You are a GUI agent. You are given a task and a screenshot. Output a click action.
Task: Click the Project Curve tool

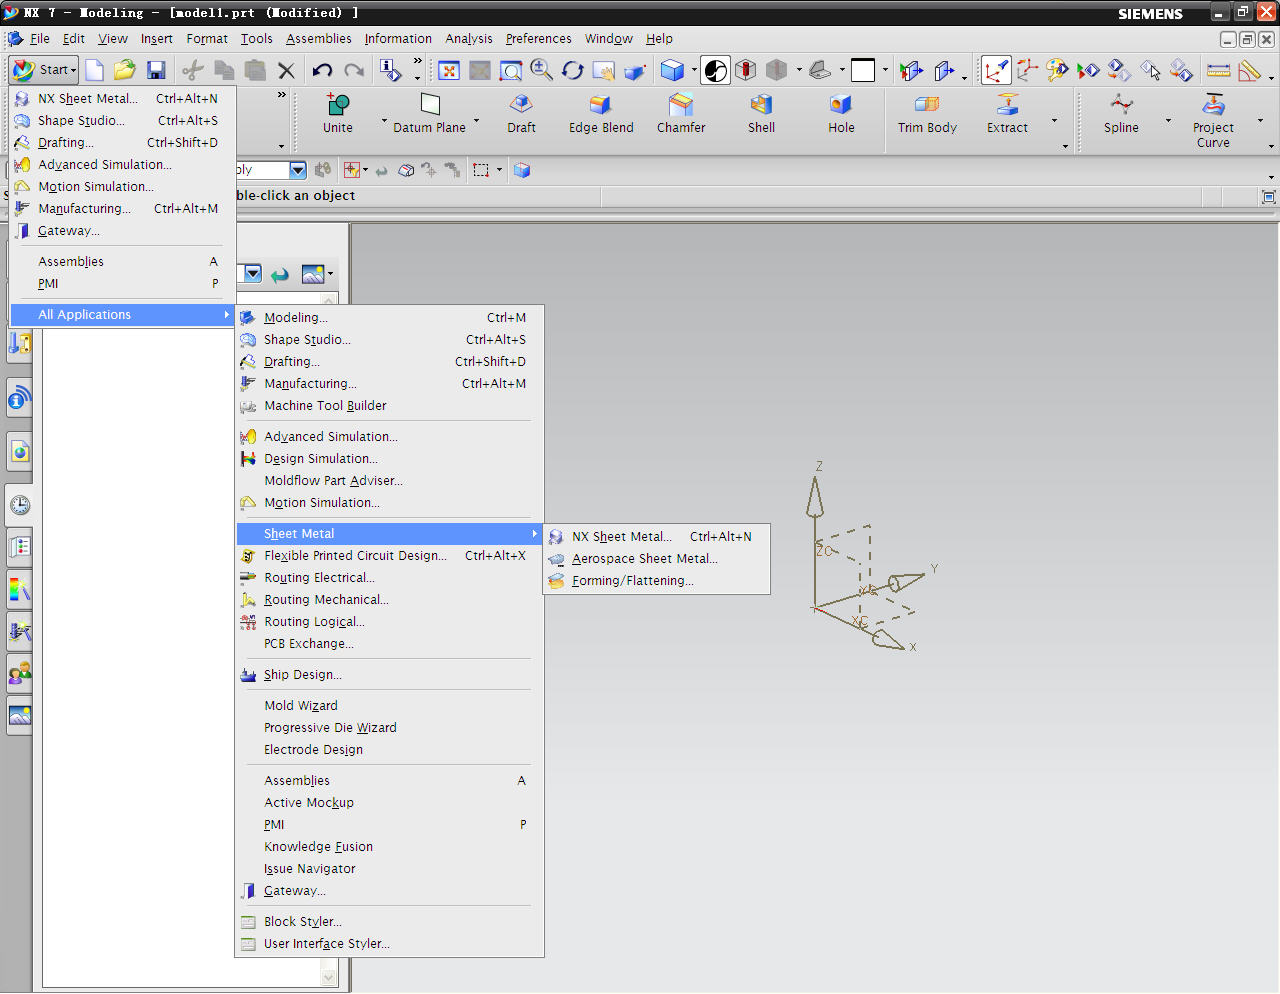(1213, 120)
